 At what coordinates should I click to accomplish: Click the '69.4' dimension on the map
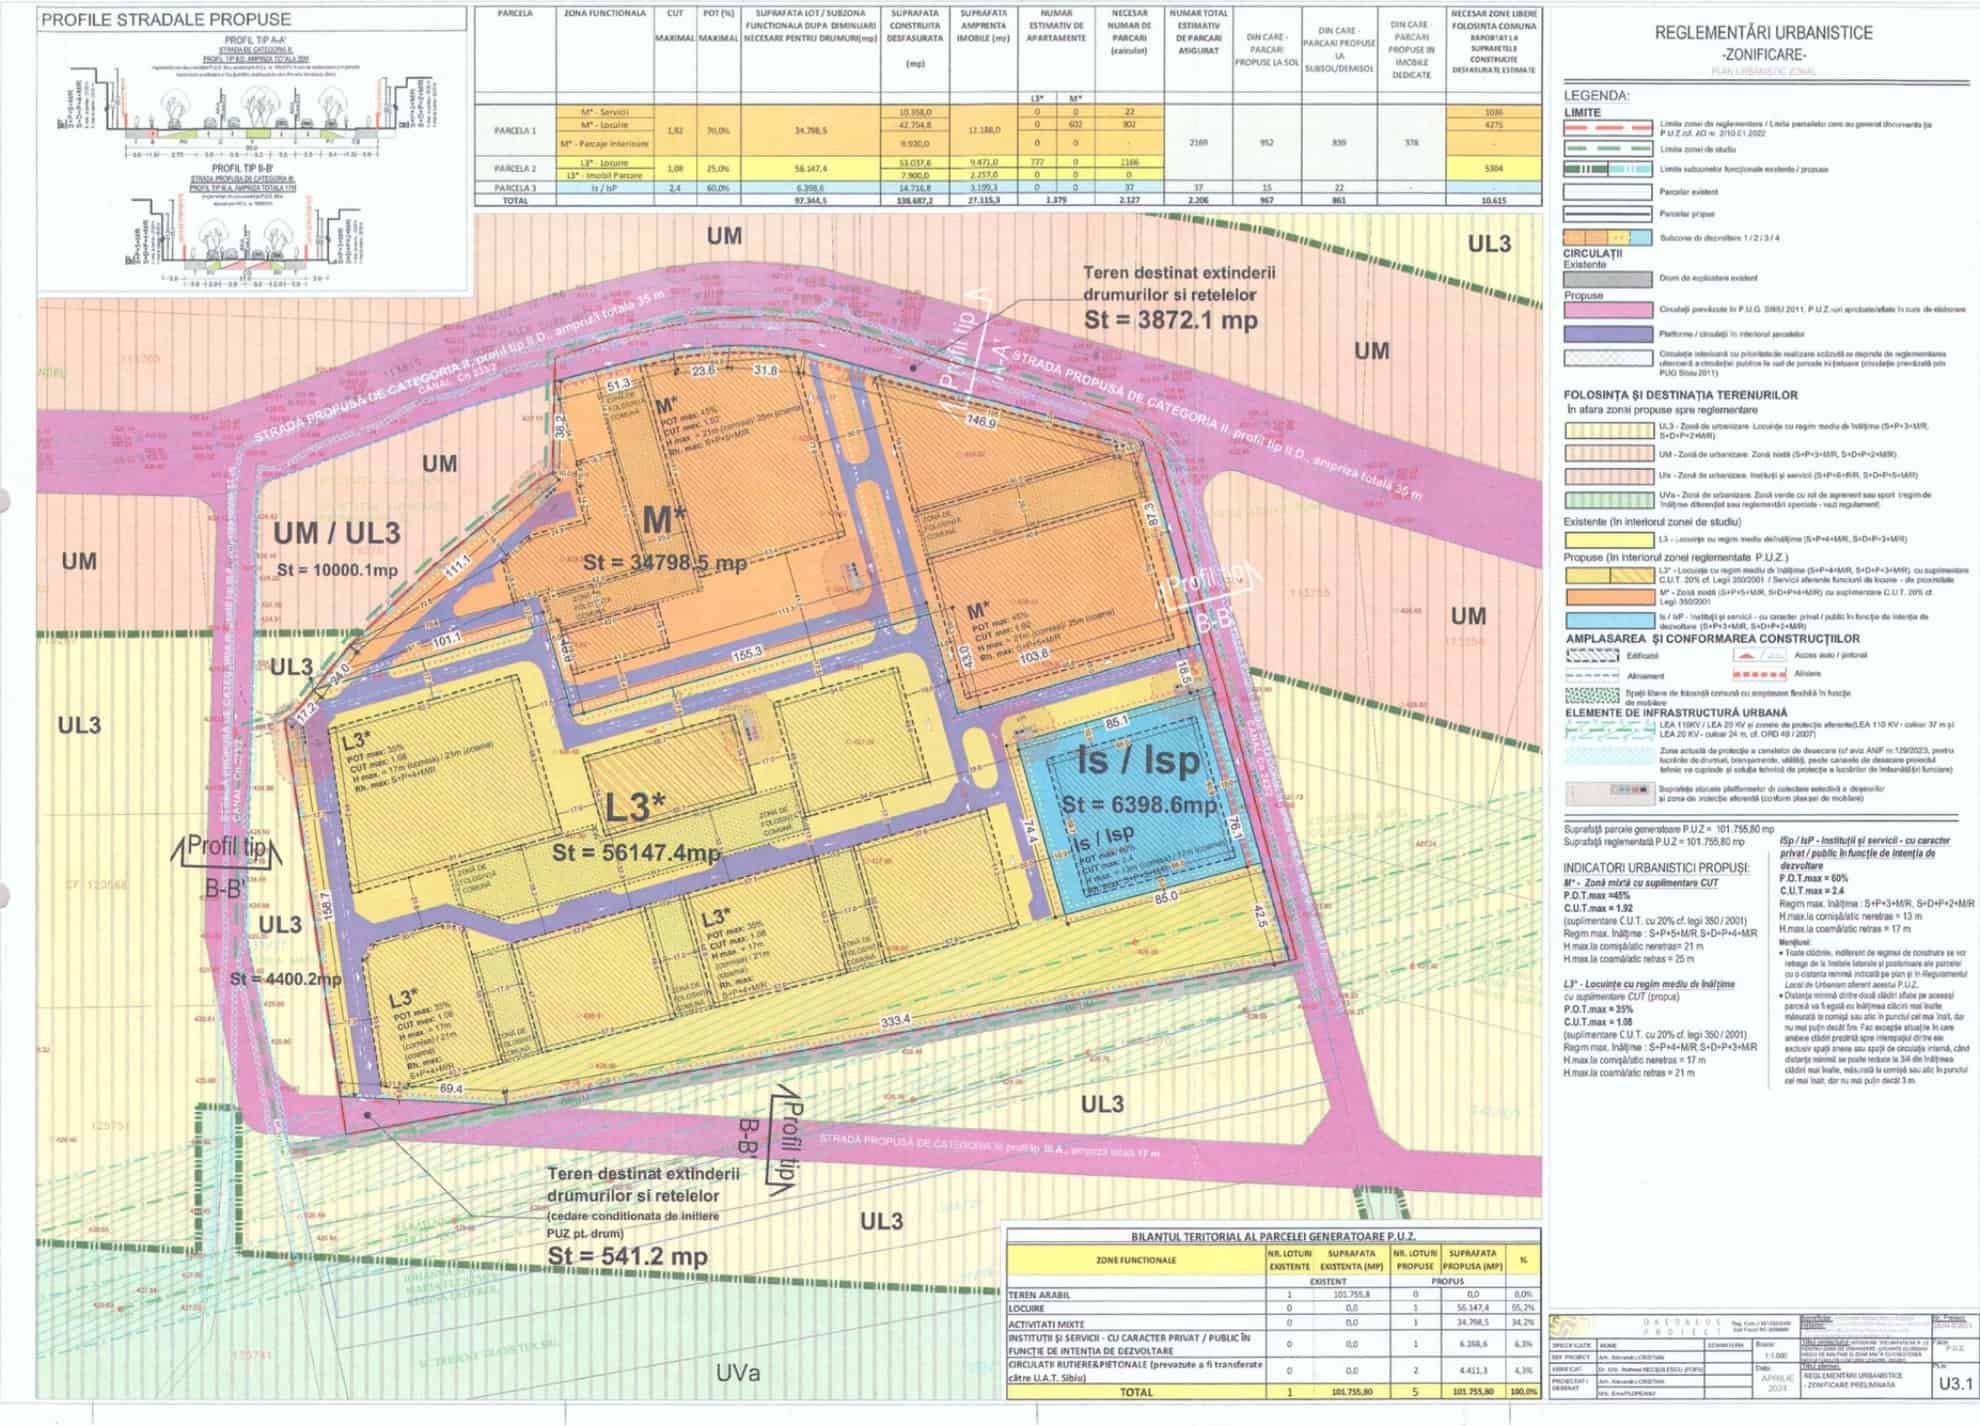[x=453, y=1088]
